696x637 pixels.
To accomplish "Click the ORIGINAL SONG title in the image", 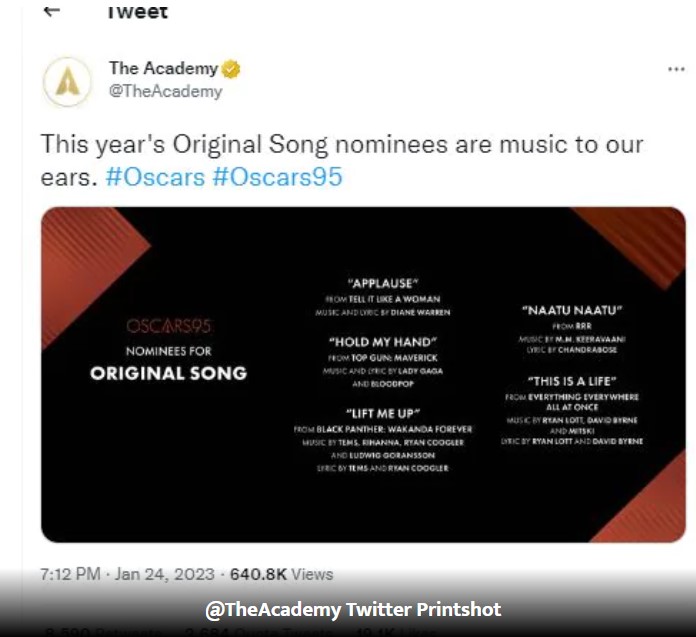I will 168,373.
